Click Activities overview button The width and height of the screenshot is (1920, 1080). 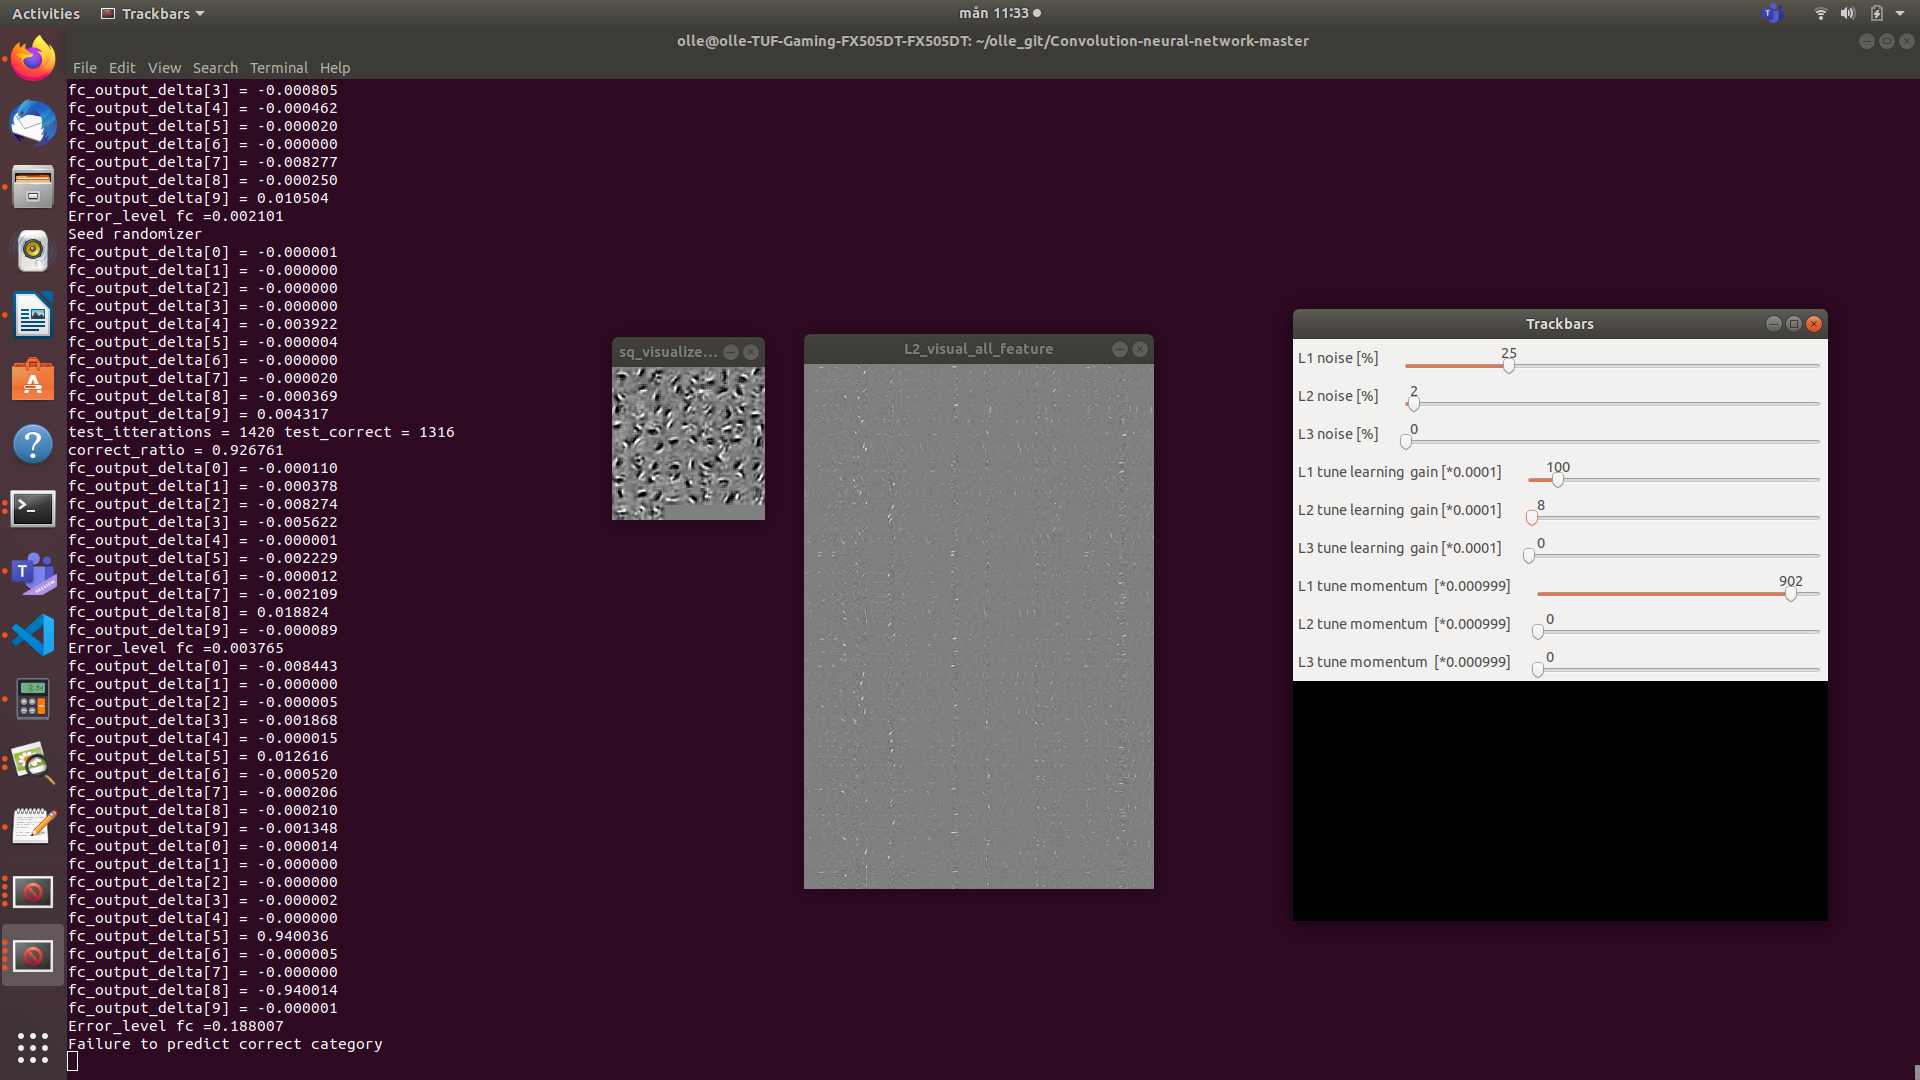(46, 14)
